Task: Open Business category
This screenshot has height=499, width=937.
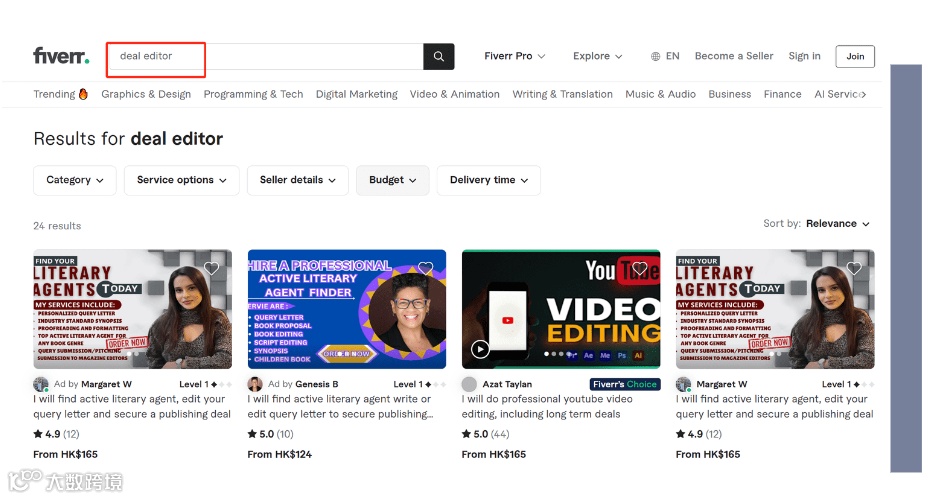Action: click(730, 94)
